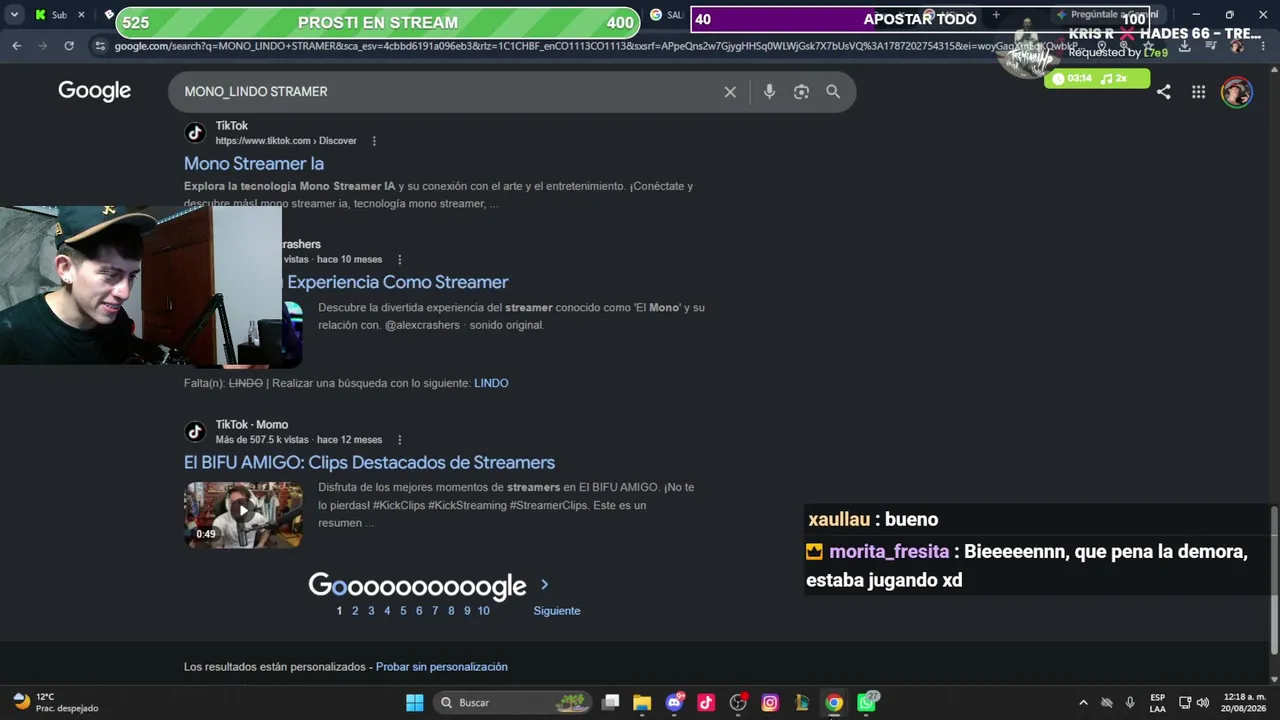Open the tab search dropdown
1280x720 pixels.
pos(14,15)
